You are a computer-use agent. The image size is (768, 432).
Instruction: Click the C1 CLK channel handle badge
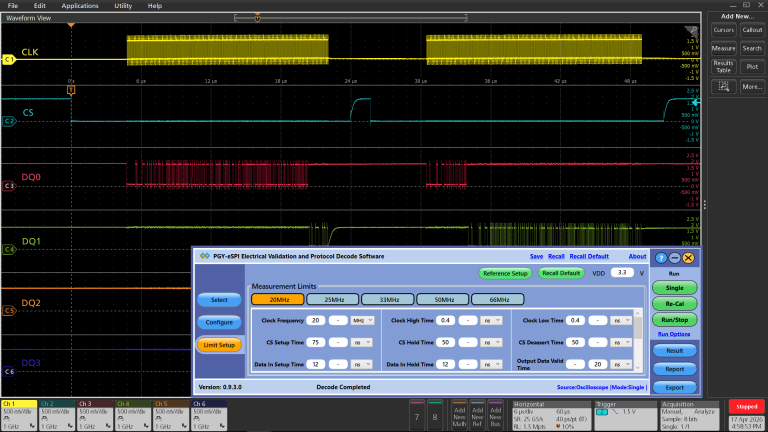[x=9, y=60]
